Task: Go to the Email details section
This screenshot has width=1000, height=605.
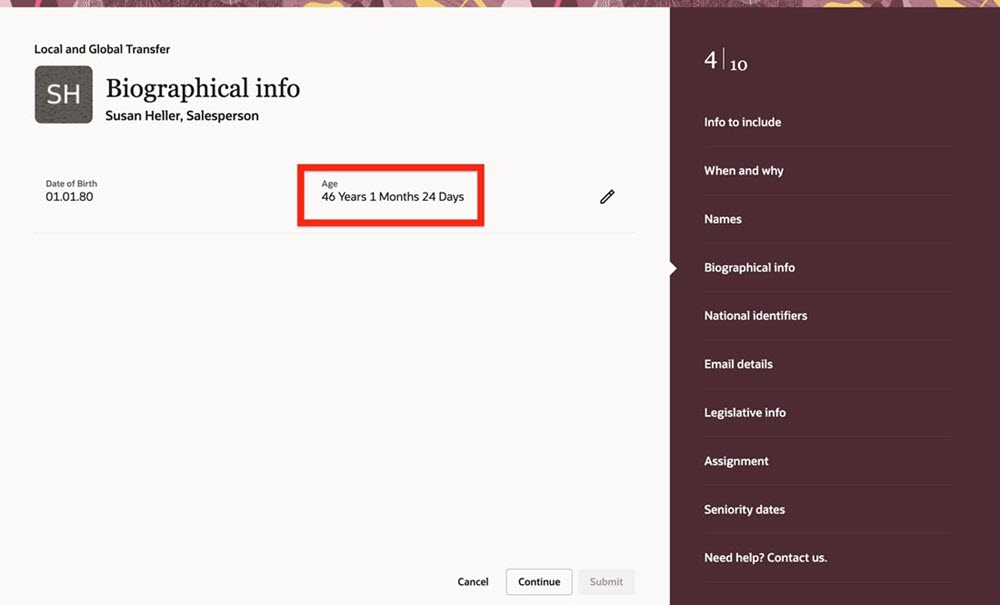Action: [x=737, y=364]
